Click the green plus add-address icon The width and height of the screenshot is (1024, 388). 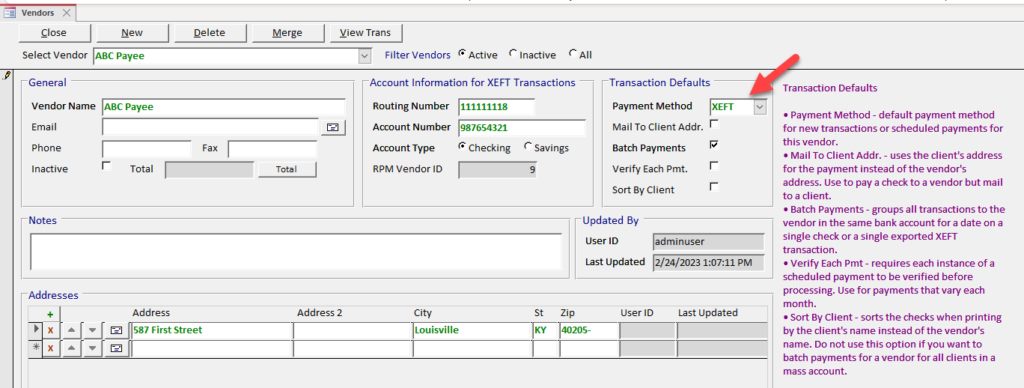coord(50,314)
